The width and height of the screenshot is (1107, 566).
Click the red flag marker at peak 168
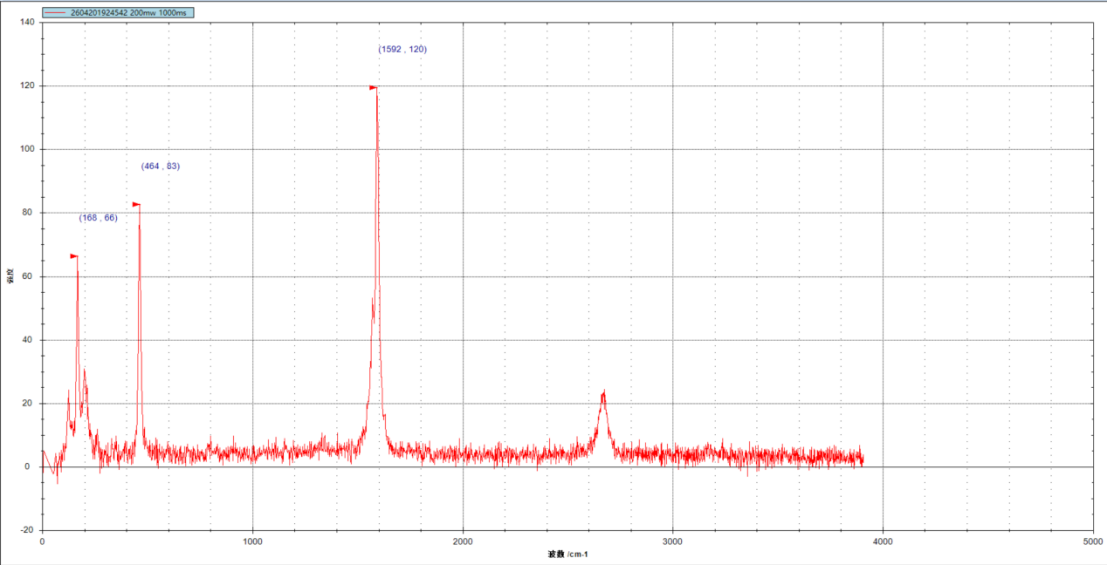tap(73, 256)
